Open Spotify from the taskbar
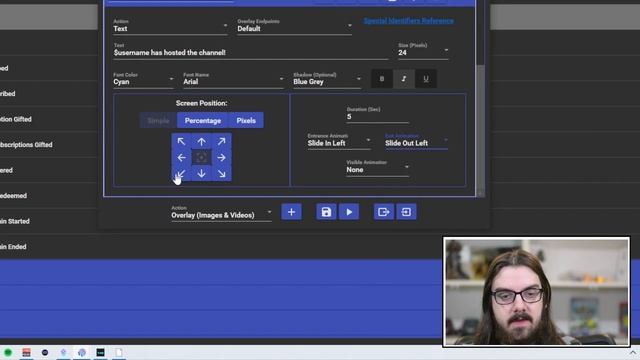This screenshot has width=640, height=360. [8, 352]
